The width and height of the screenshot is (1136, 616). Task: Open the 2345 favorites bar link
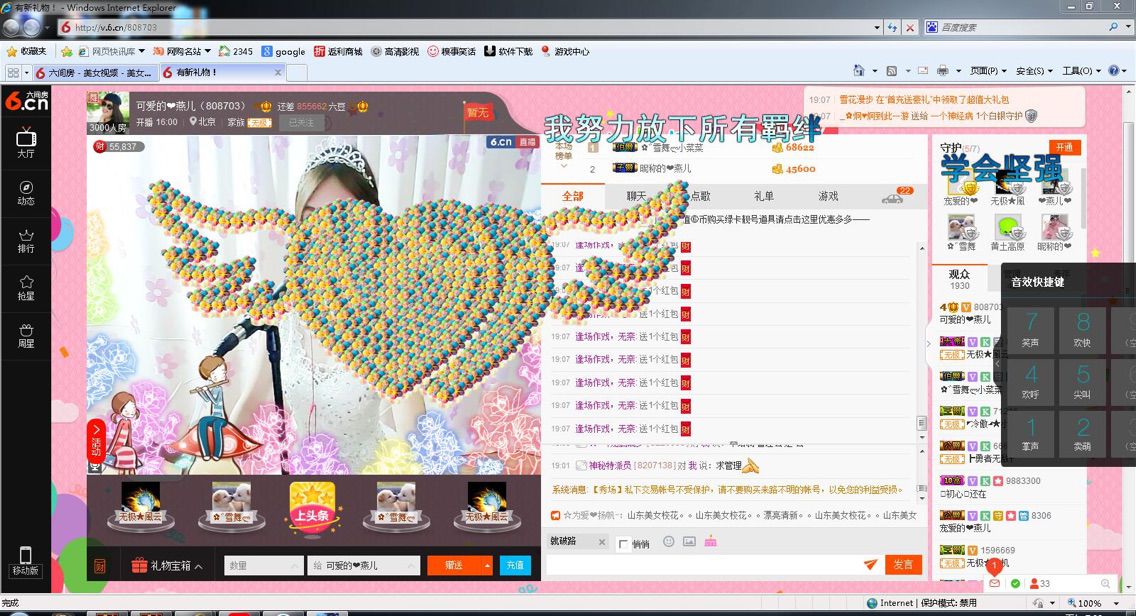235,51
